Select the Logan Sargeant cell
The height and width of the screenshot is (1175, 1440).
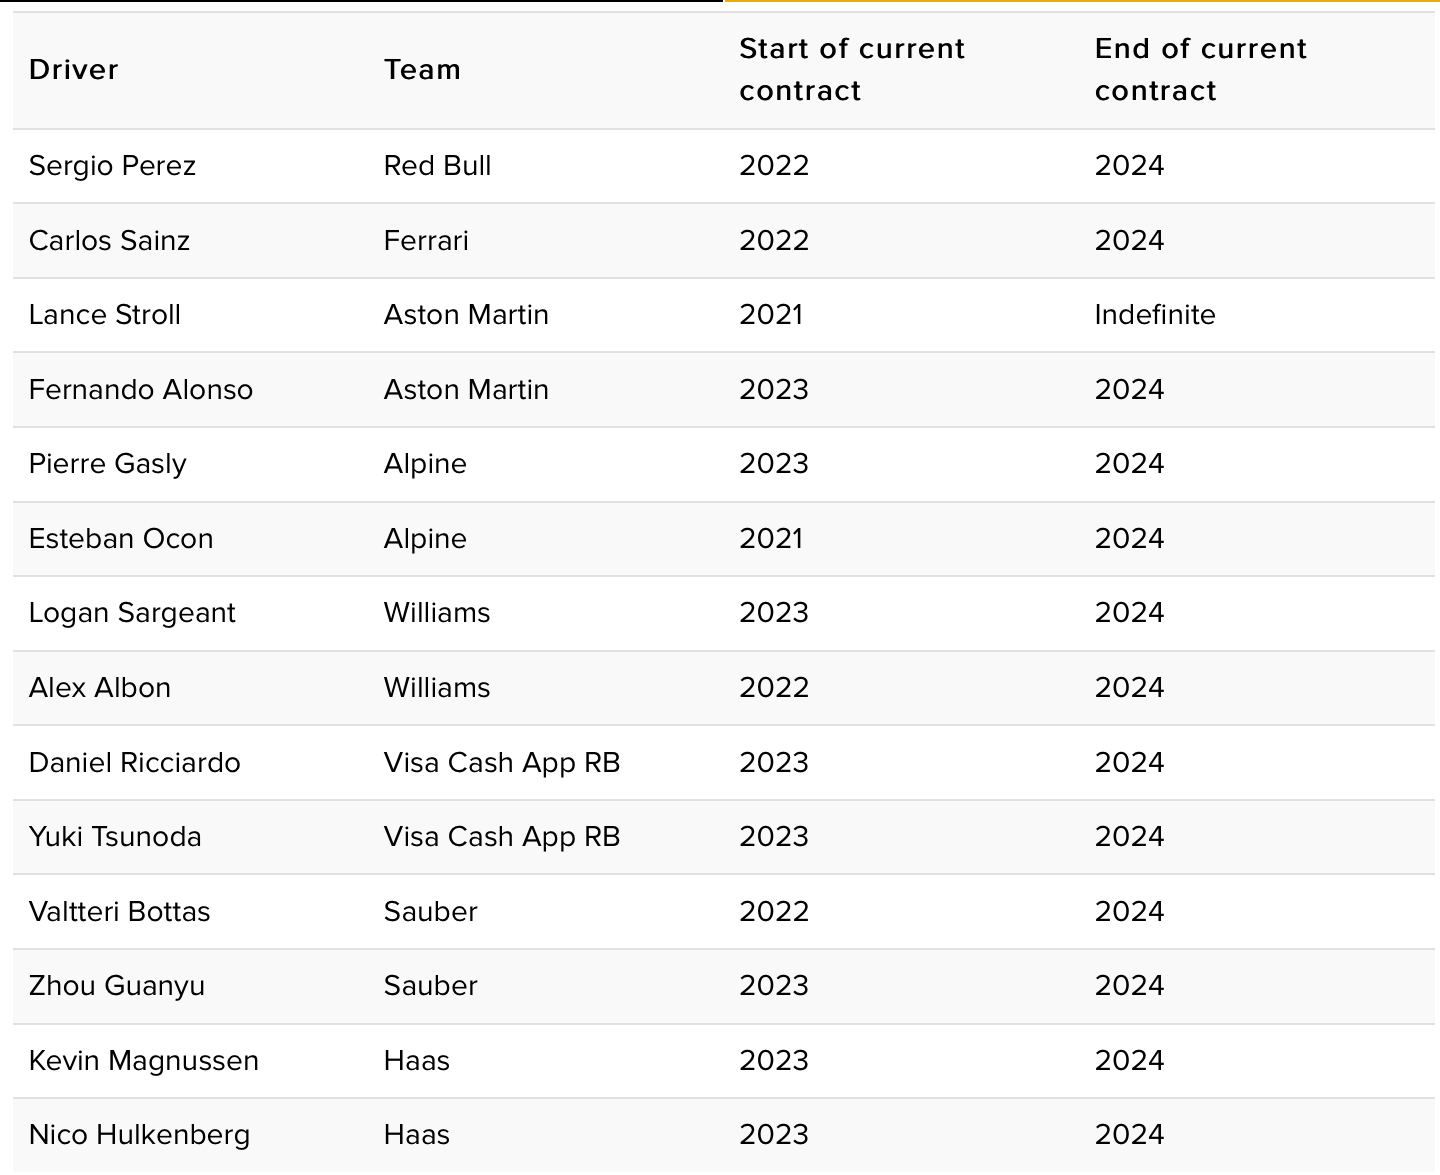132,613
